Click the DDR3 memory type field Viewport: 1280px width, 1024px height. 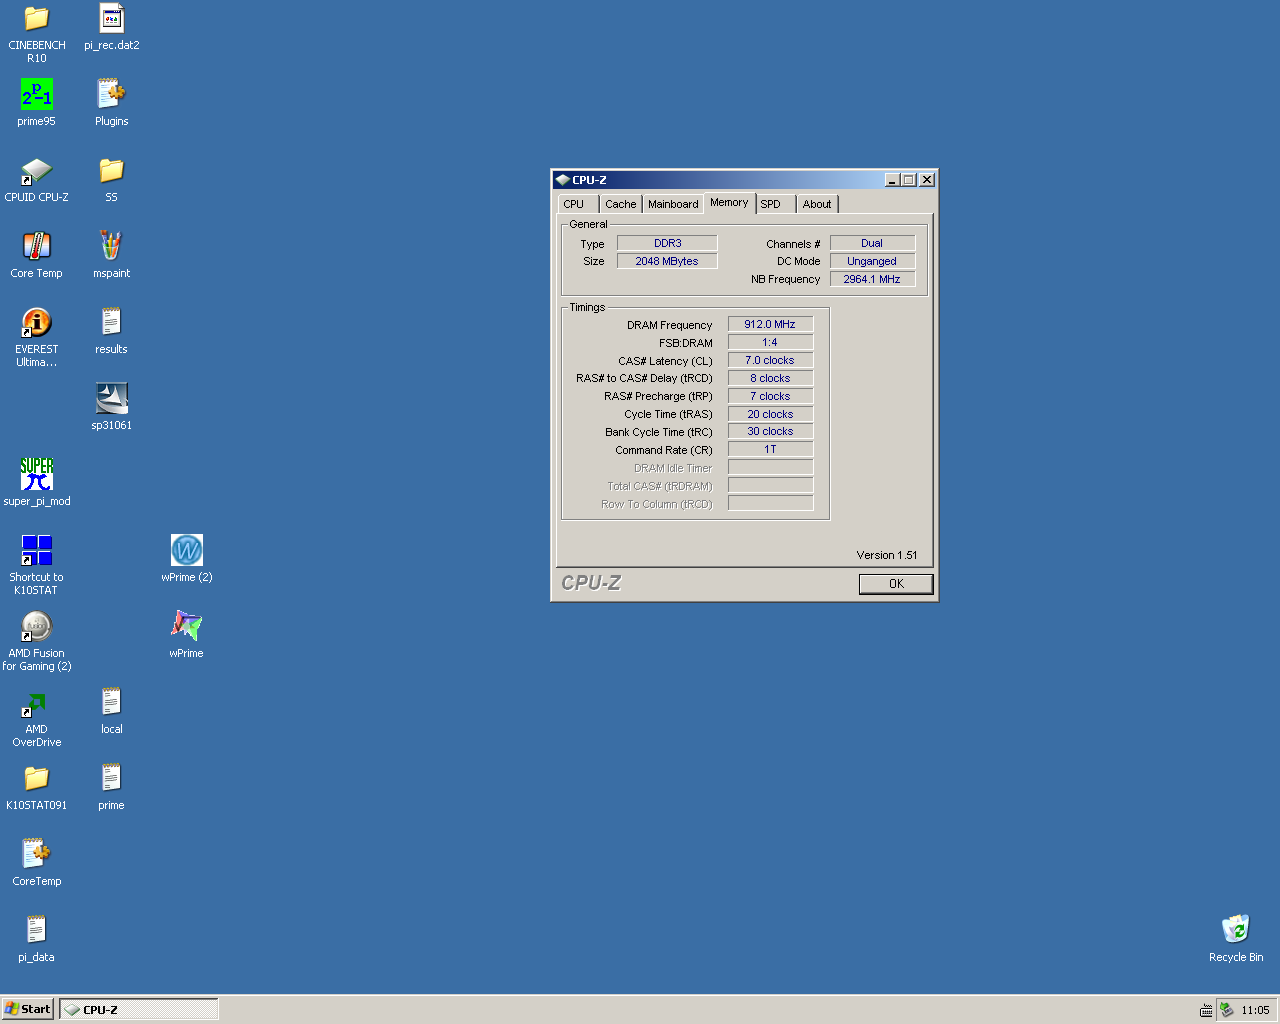pyautogui.click(x=667, y=243)
